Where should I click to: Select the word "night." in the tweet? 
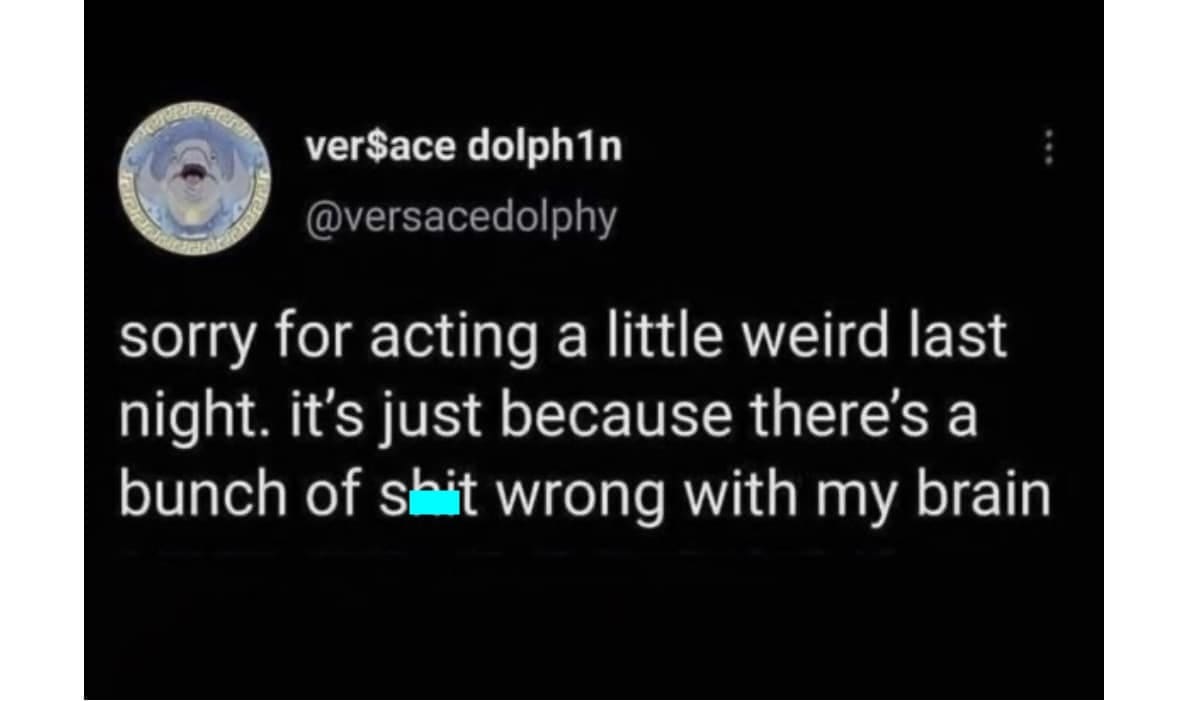(183, 416)
